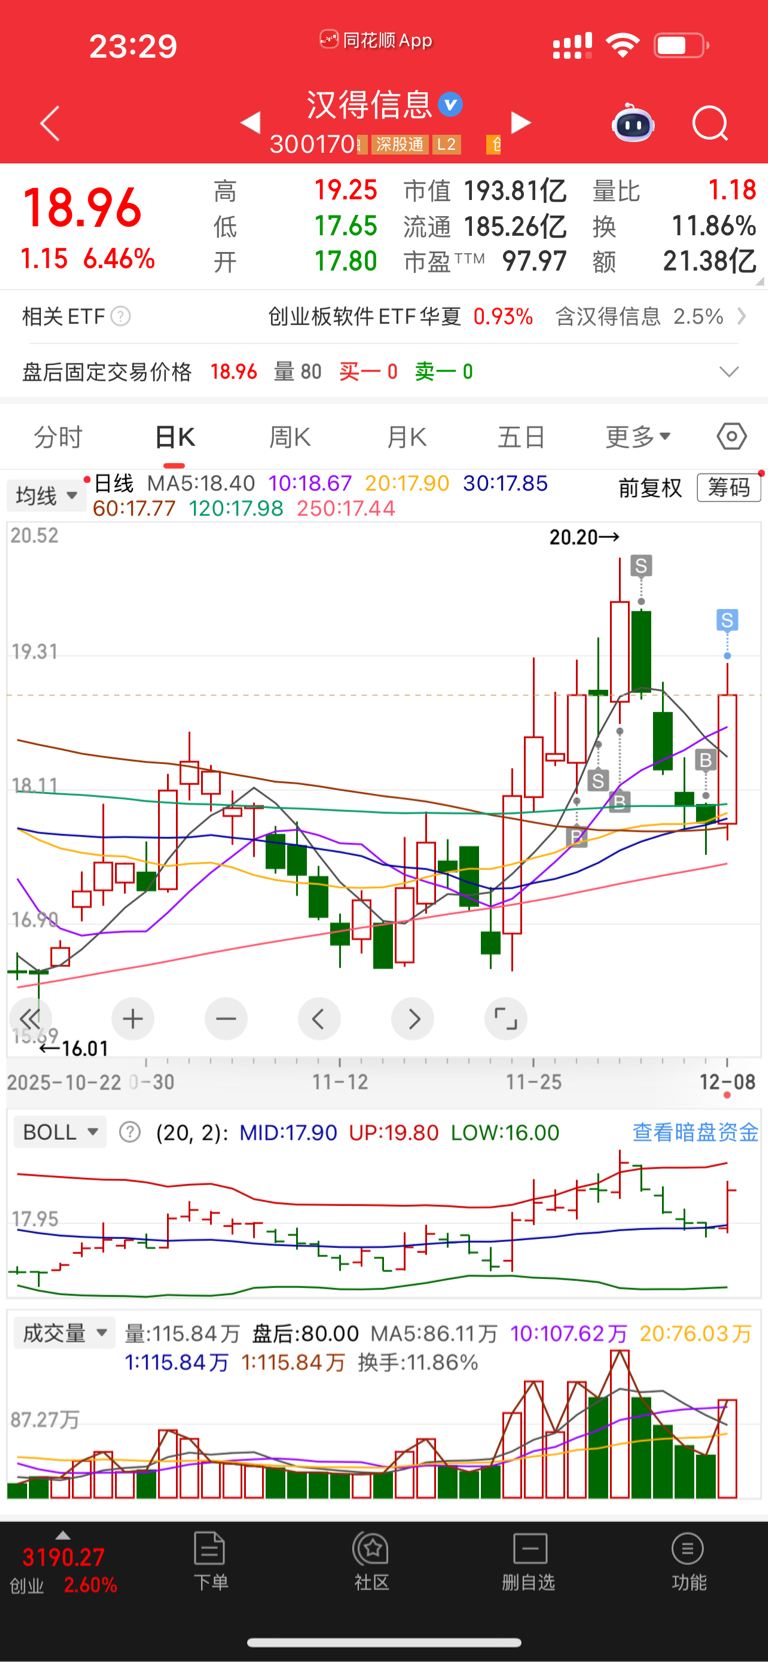Select the 月K tab
768x1662 pixels.
coord(406,437)
